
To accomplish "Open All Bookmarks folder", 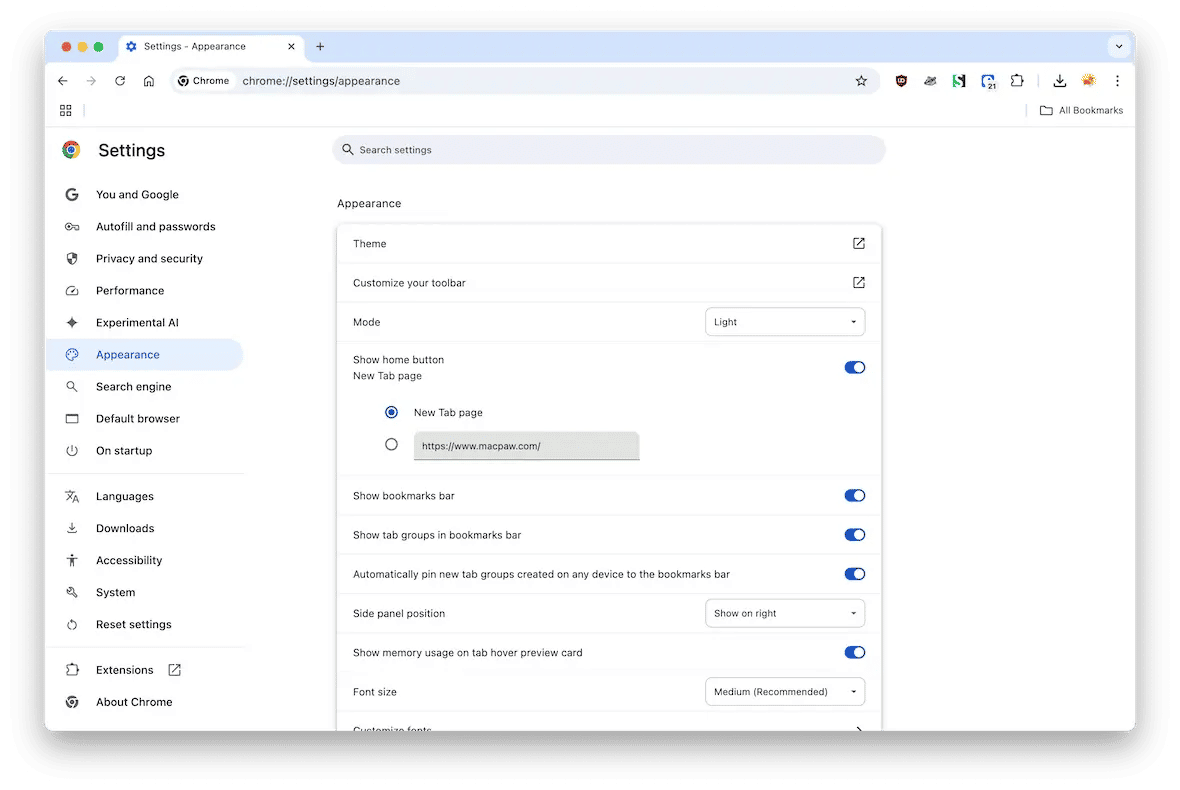I will pyautogui.click(x=1081, y=110).
